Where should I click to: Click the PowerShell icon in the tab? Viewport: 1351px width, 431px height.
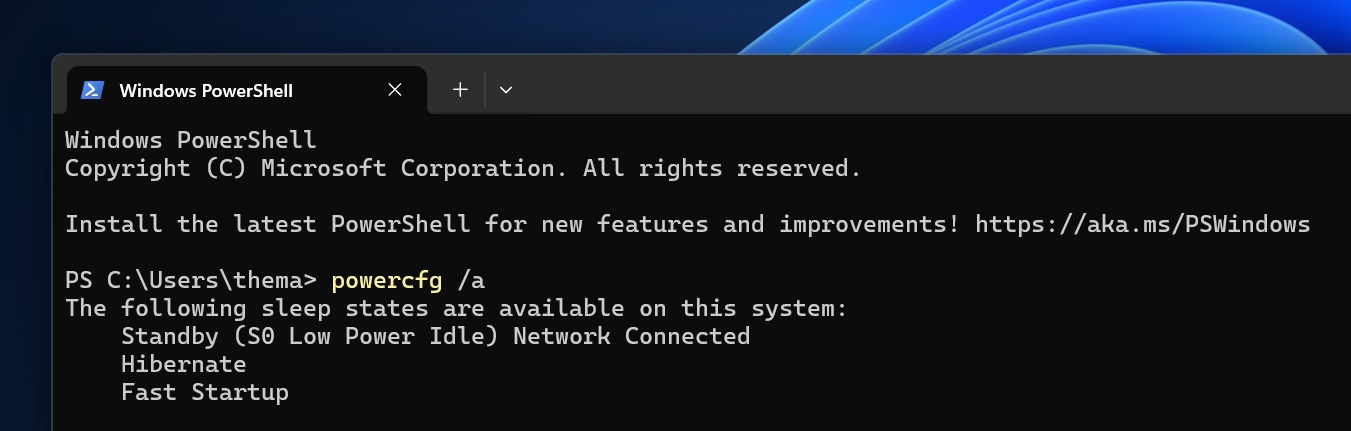click(x=93, y=90)
